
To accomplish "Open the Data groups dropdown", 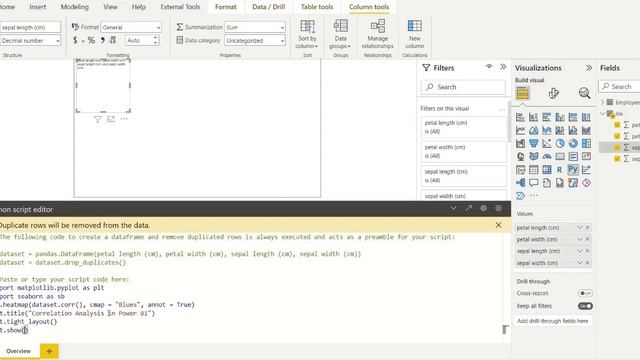I will [x=340, y=34].
